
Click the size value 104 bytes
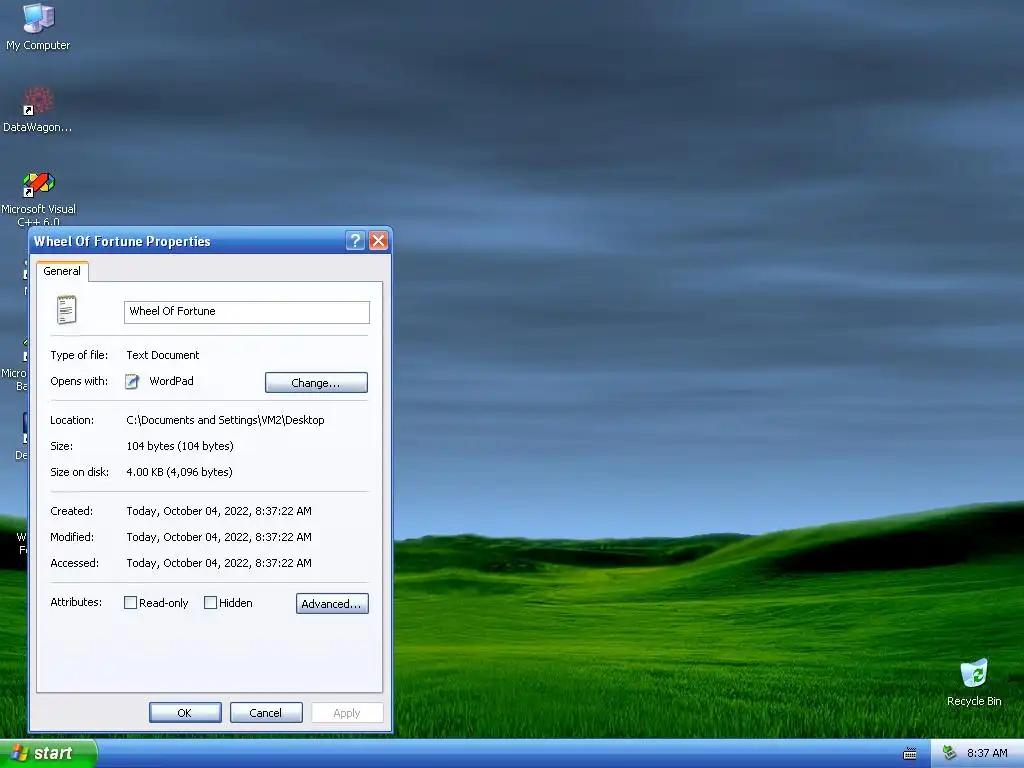click(x=180, y=446)
